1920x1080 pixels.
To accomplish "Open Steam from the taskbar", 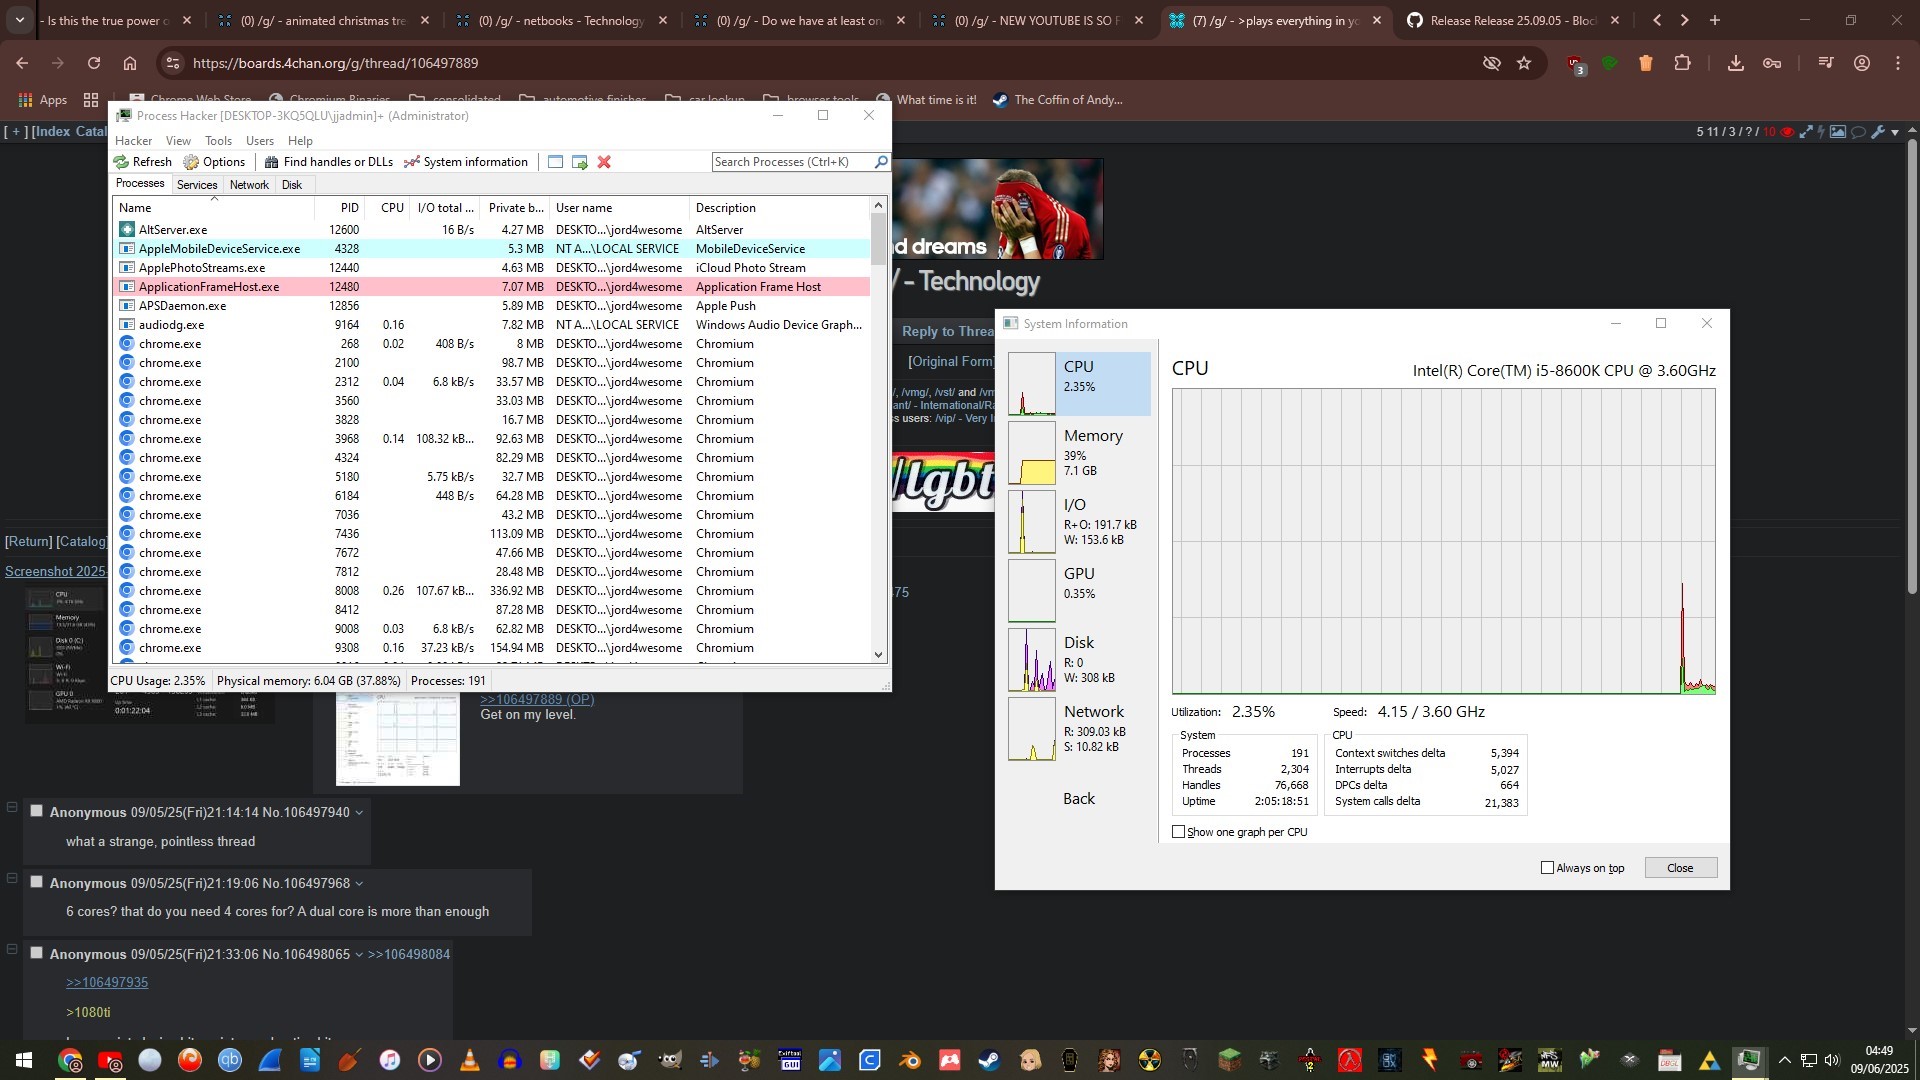I will coord(989,1060).
